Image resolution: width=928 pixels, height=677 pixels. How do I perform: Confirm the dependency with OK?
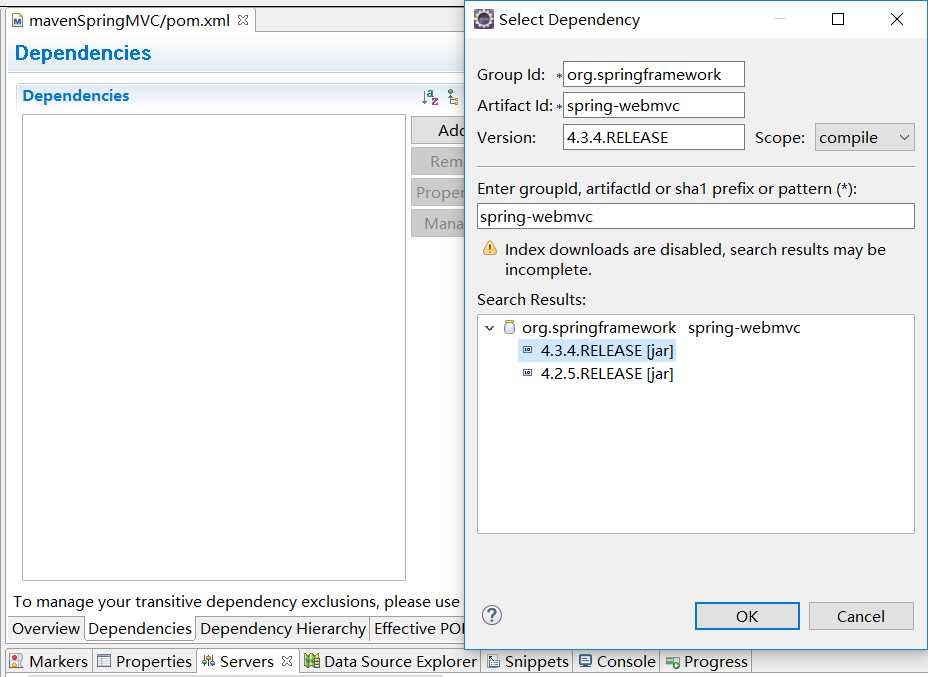[747, 616]
